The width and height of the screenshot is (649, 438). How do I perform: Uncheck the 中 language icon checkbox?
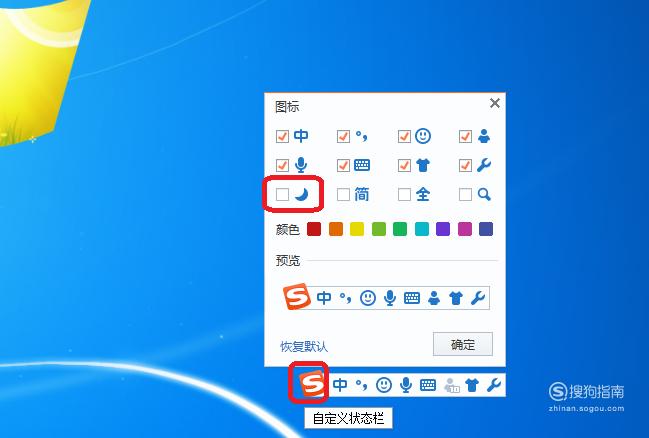coord(282,136)
